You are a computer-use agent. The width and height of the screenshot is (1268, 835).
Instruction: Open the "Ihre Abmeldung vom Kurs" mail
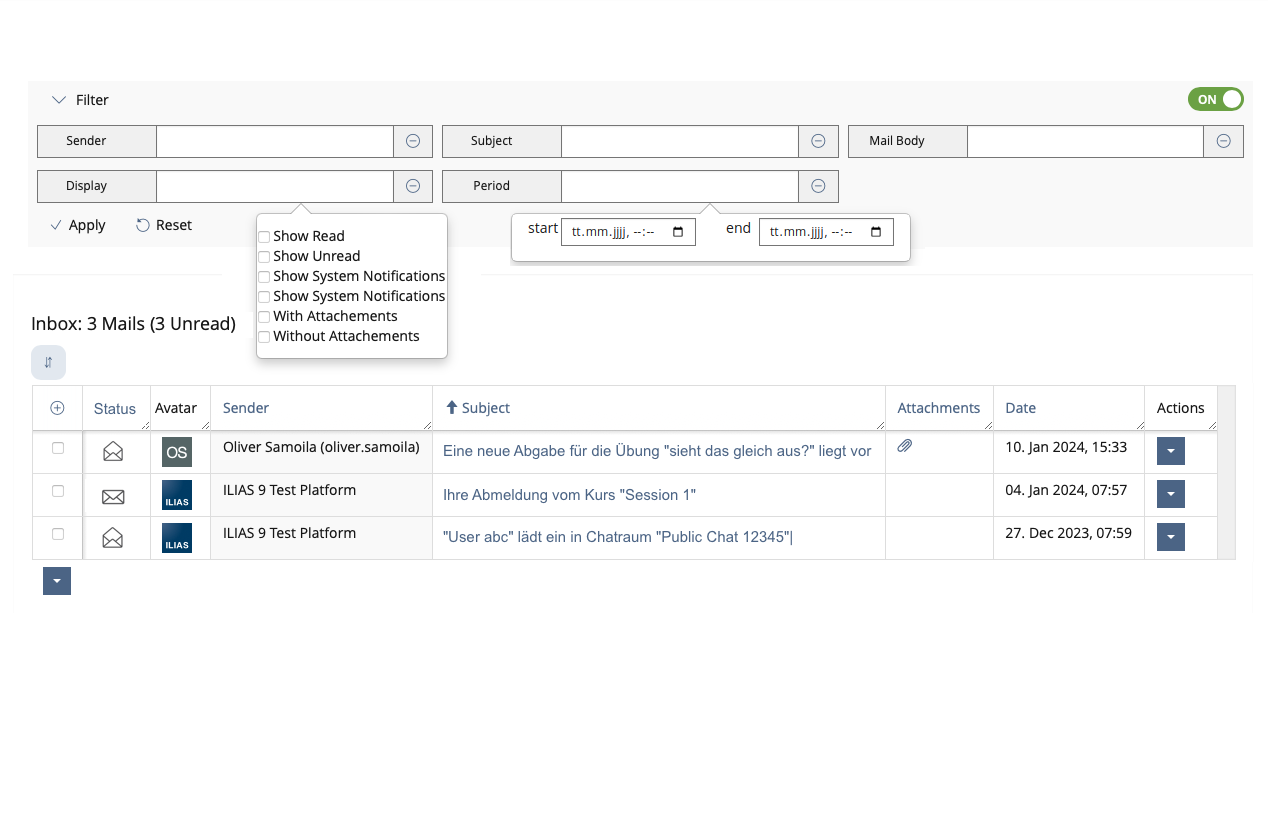coord(569,495)
